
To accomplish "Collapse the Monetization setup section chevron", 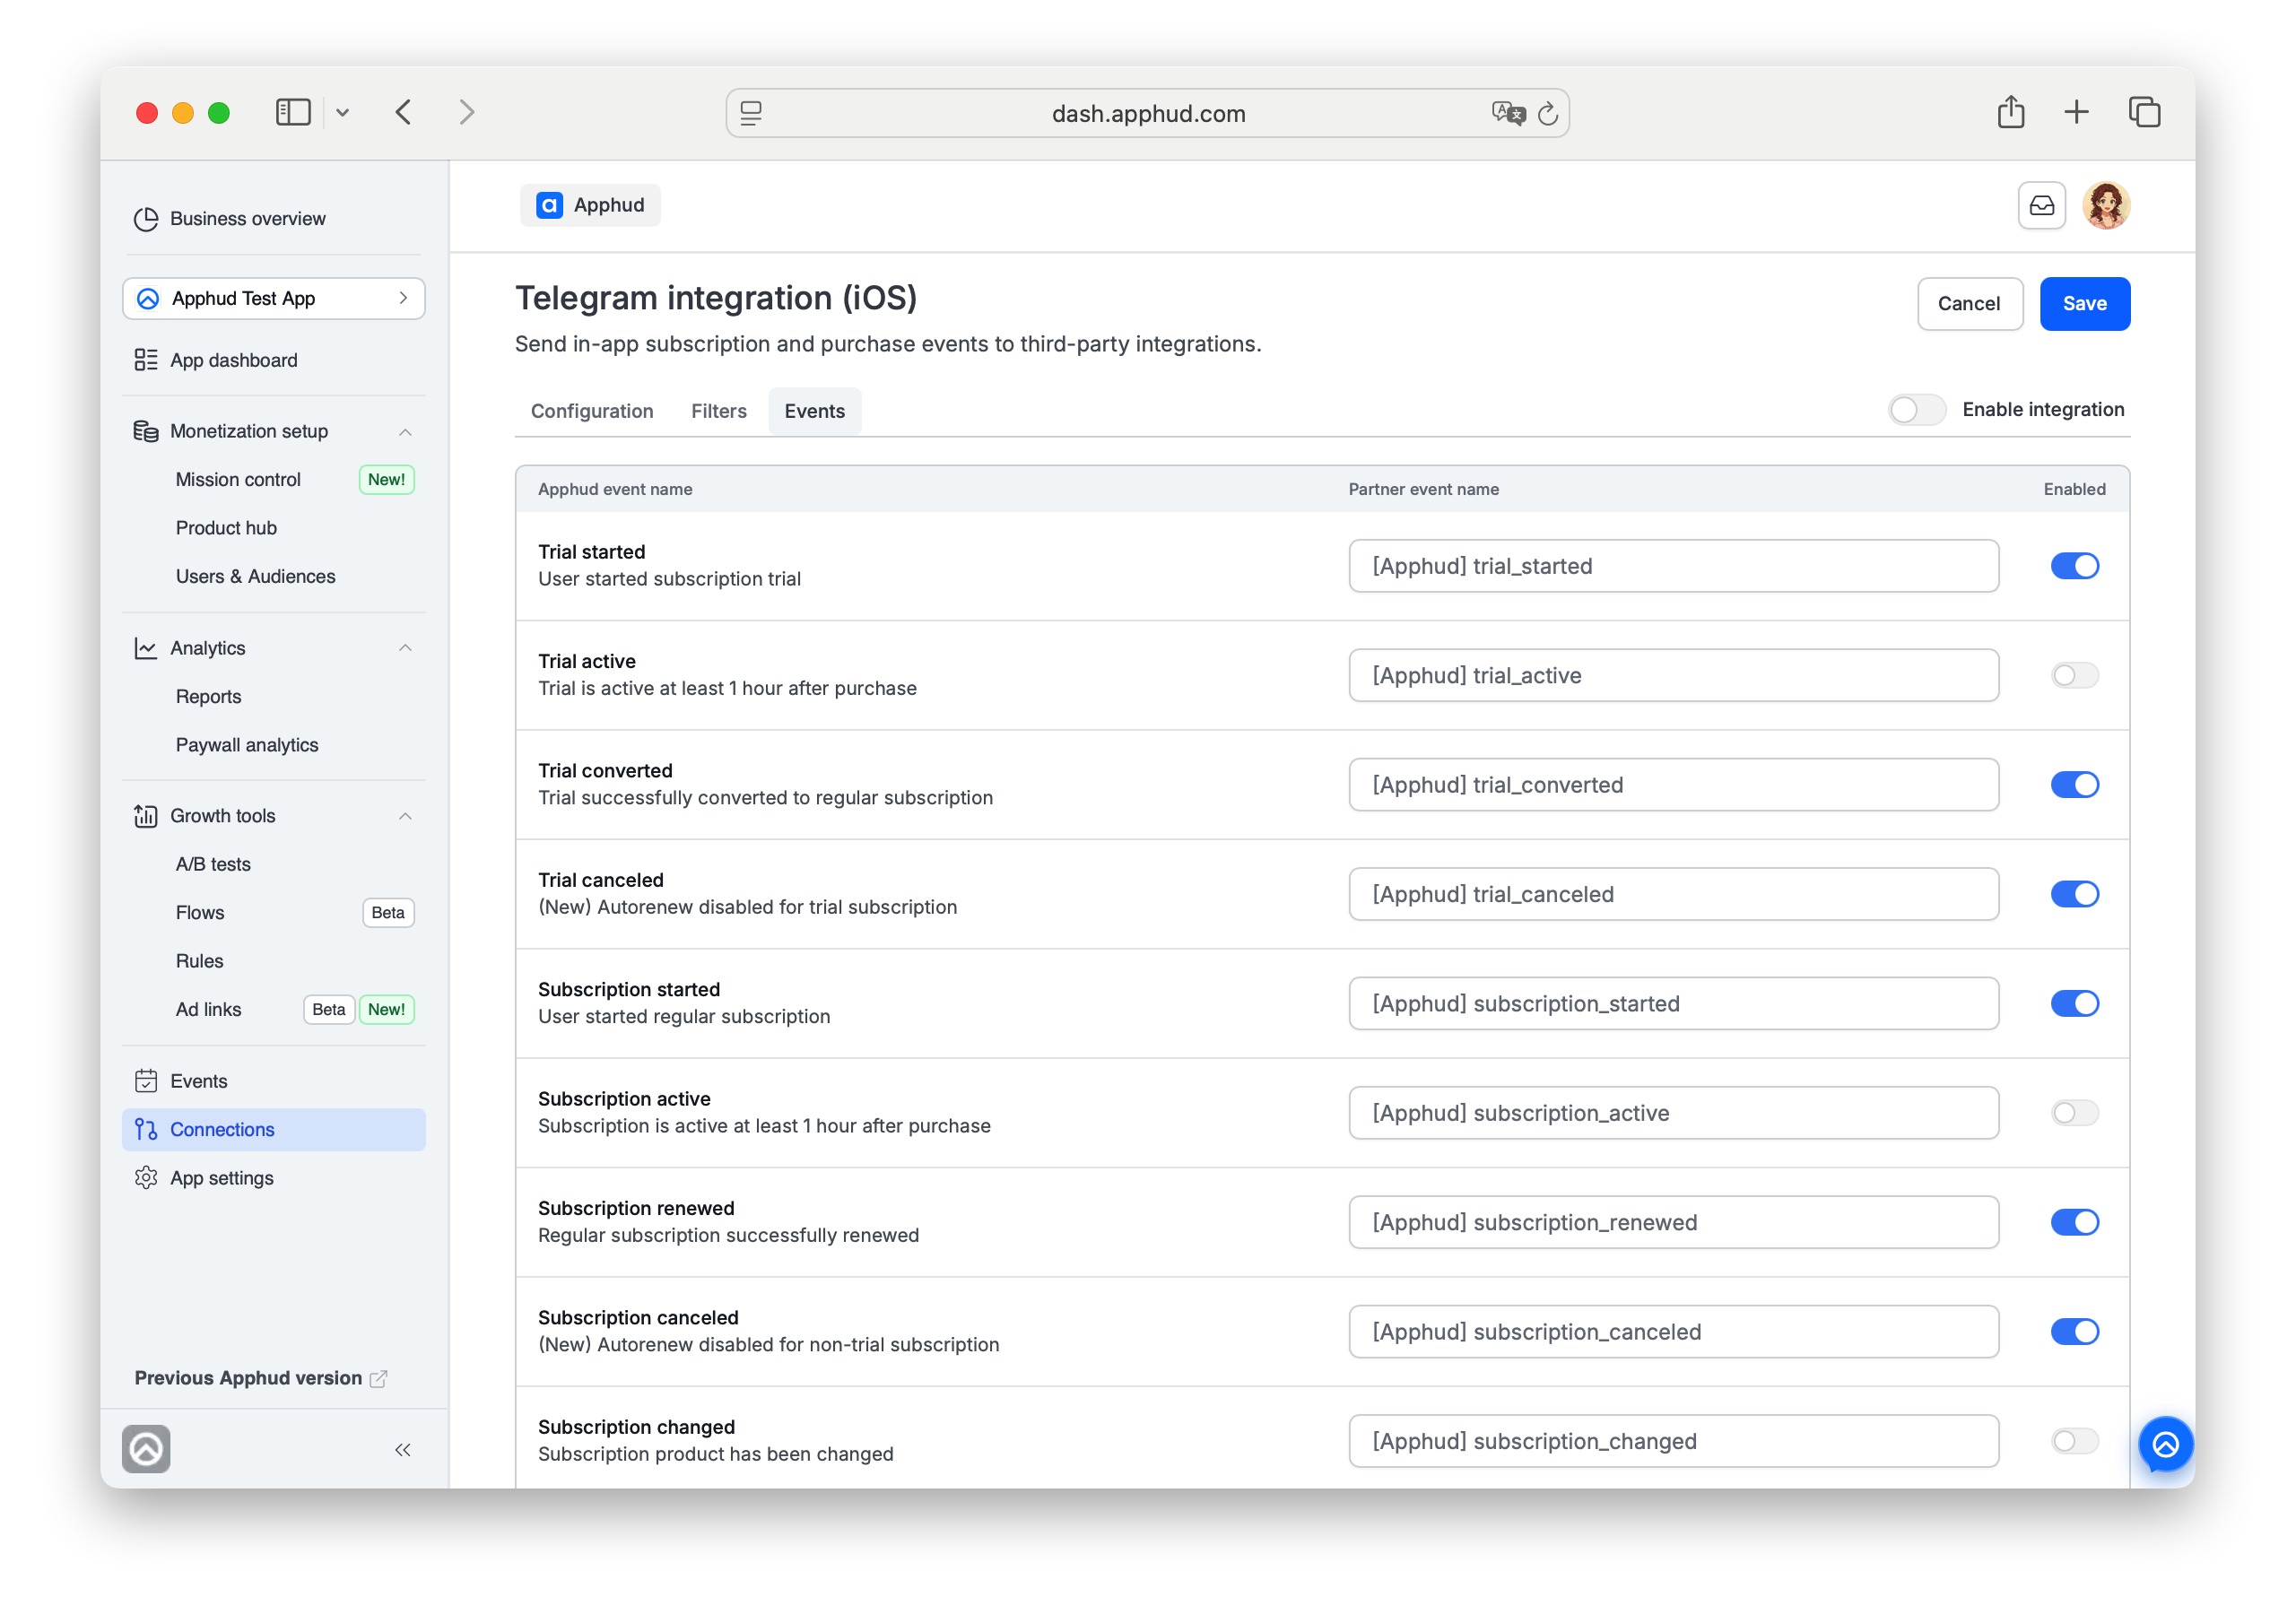I will 405,432.
